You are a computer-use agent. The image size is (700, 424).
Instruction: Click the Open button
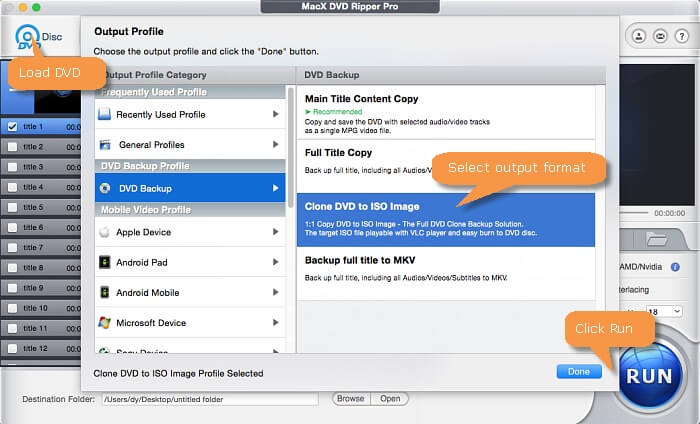(390, 399)
